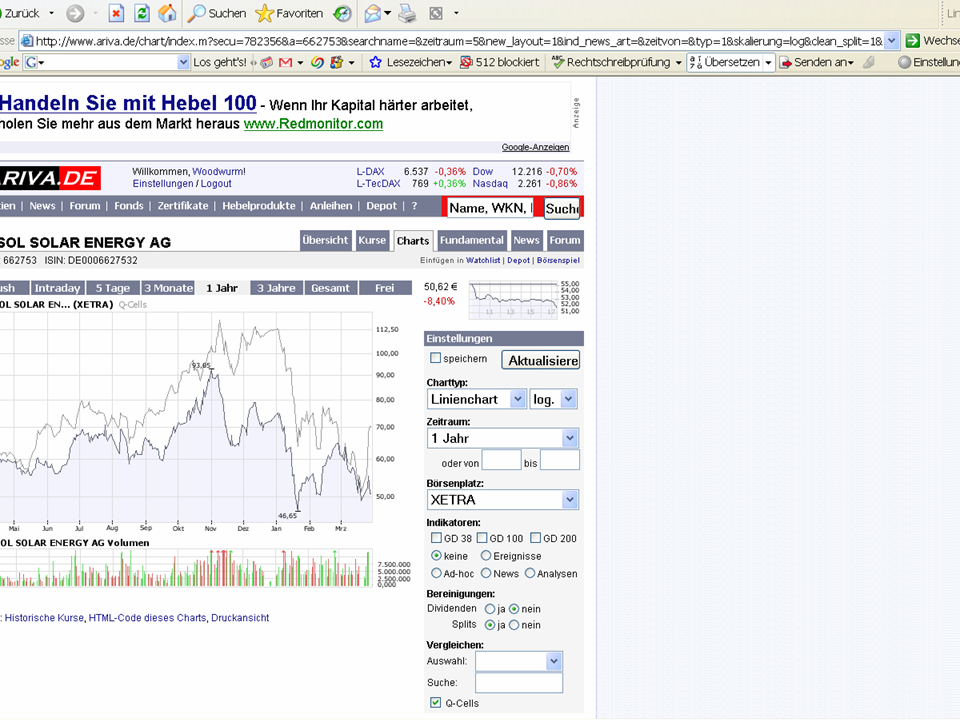Image resolution: width=960 pixels, height=720 pixels.
Task: Select the Ad-hoc radio button
Action: coord(436,573)
